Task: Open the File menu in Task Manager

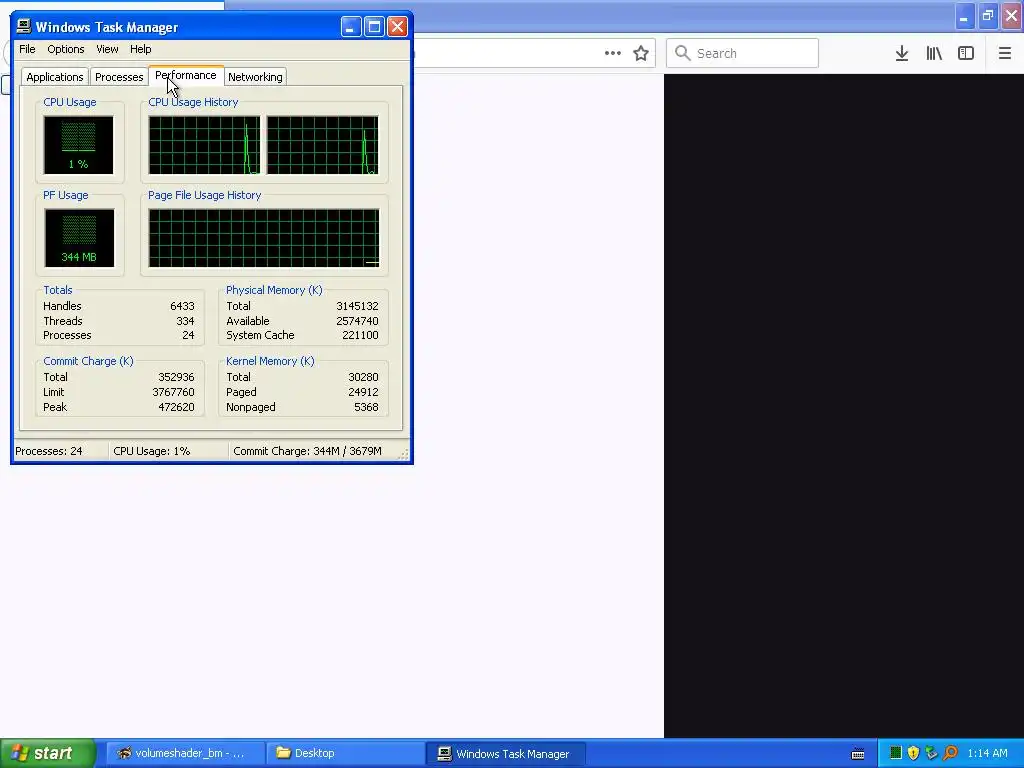Action: (x=27, y=49)
